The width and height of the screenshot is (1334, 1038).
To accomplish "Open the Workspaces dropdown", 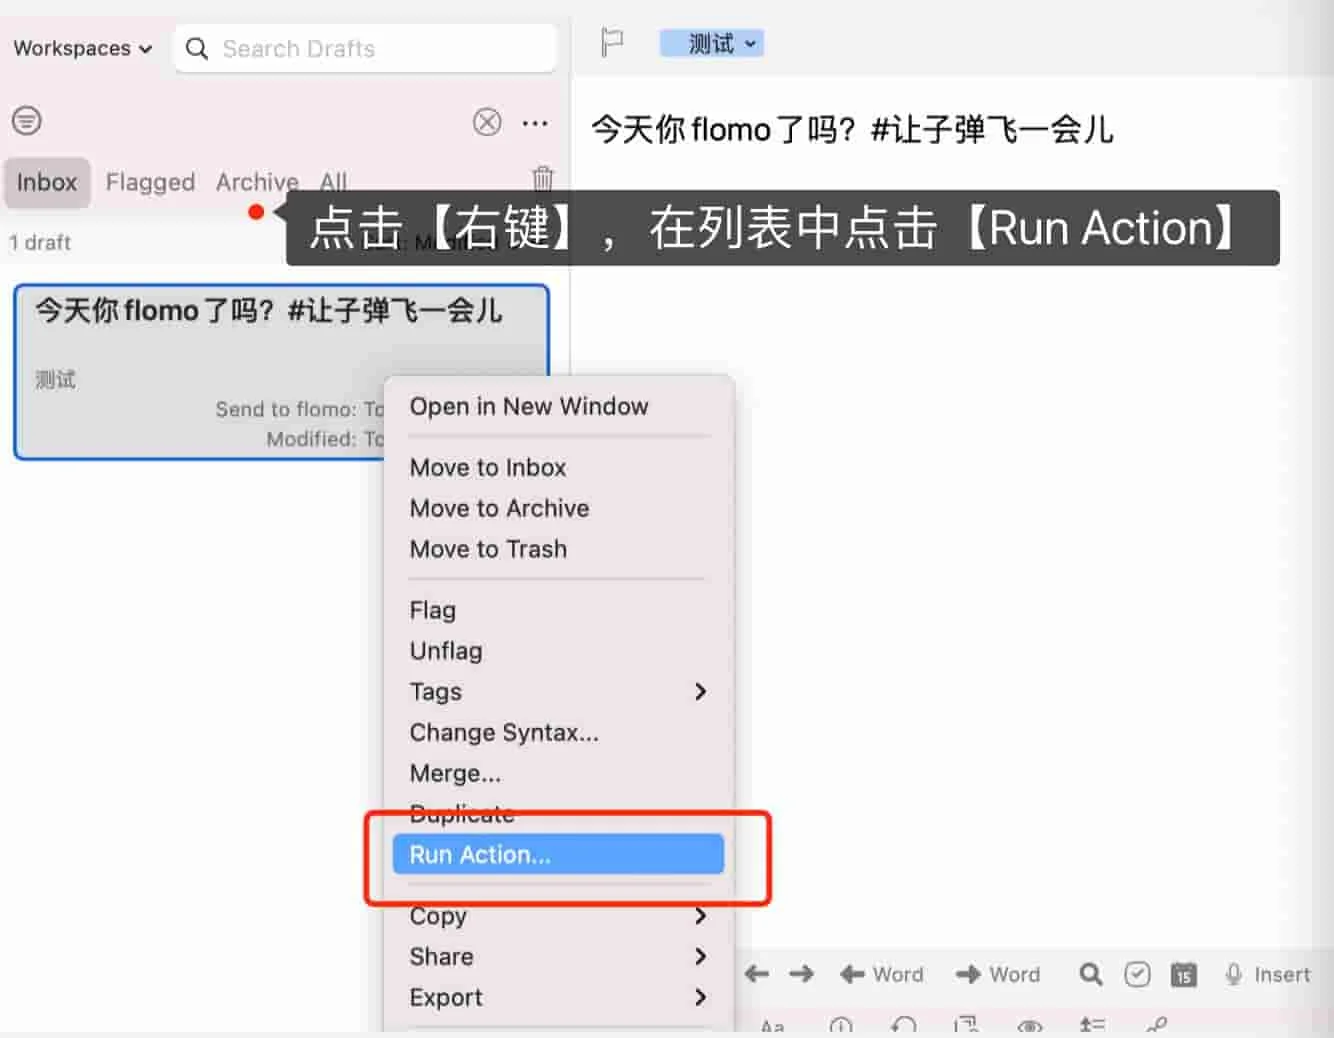I will [83, 48].
